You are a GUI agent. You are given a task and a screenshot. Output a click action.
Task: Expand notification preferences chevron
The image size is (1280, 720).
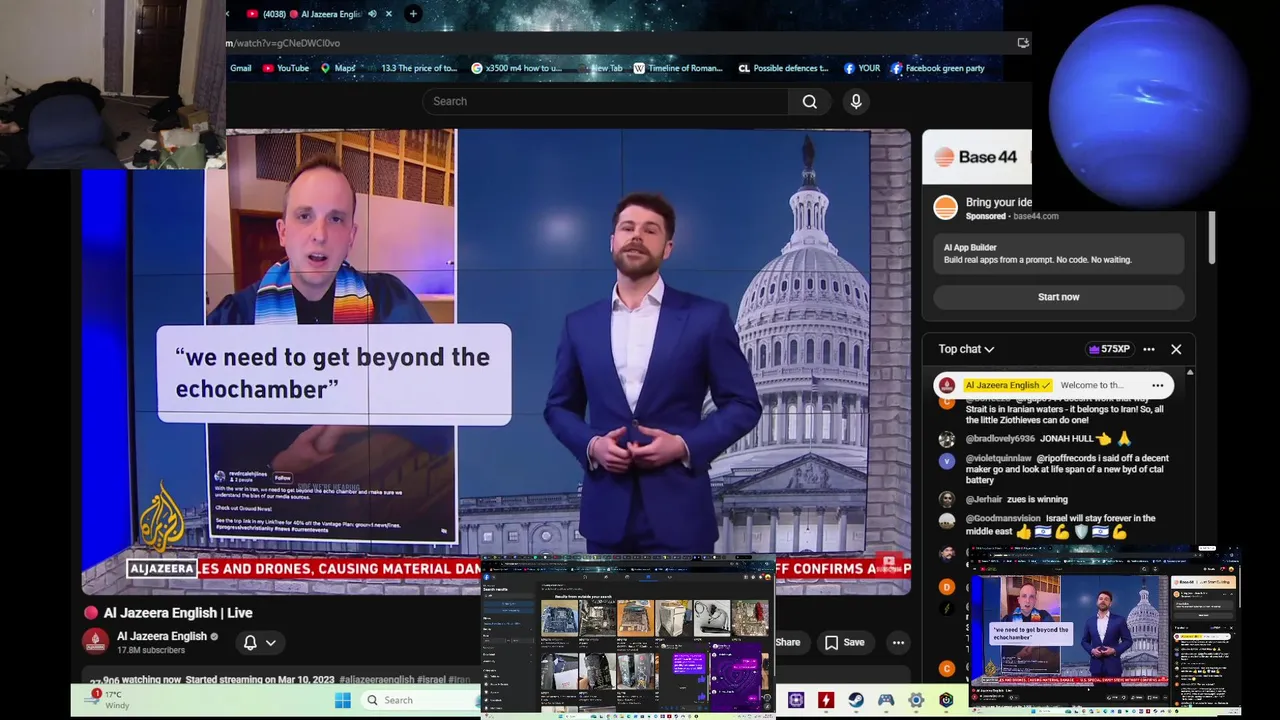coord(270,643)
